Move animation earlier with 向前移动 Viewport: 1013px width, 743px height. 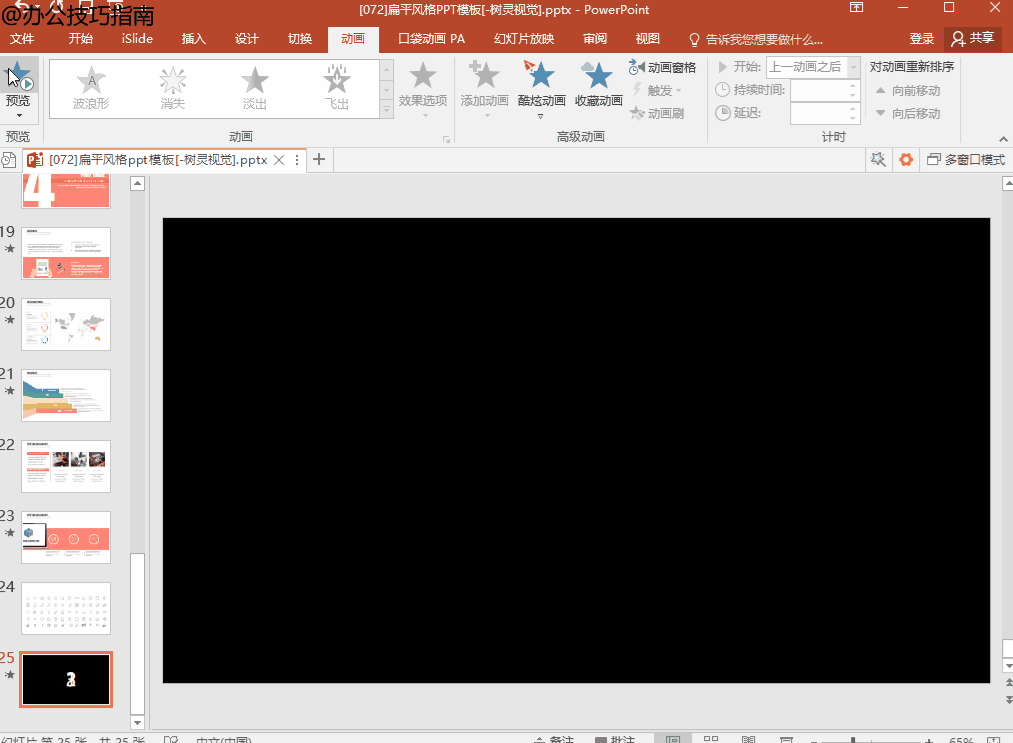click(908, 90)
